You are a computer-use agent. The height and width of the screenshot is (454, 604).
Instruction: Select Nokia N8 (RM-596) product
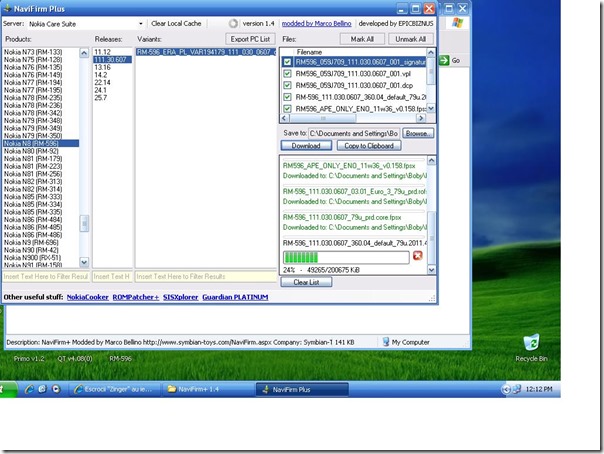click(41, 143)
